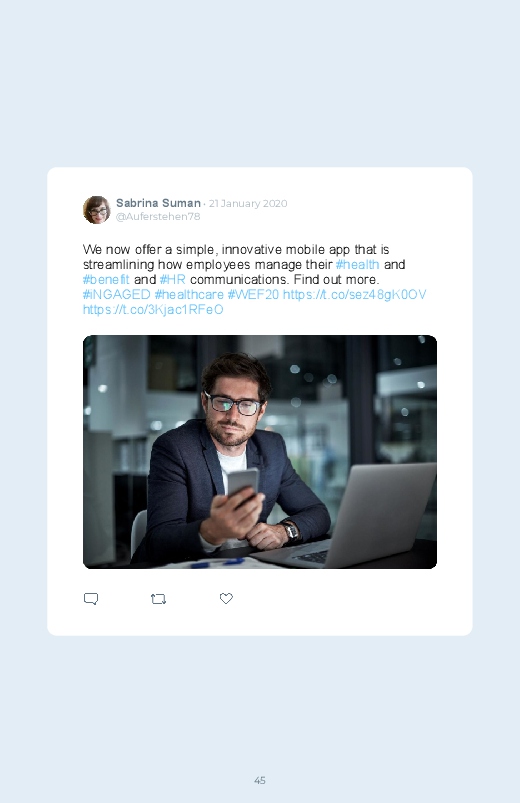Follow the t.co/3Kjac1RFeO link
This screenshot has height=803, width=520.
[x=153, y=309]
